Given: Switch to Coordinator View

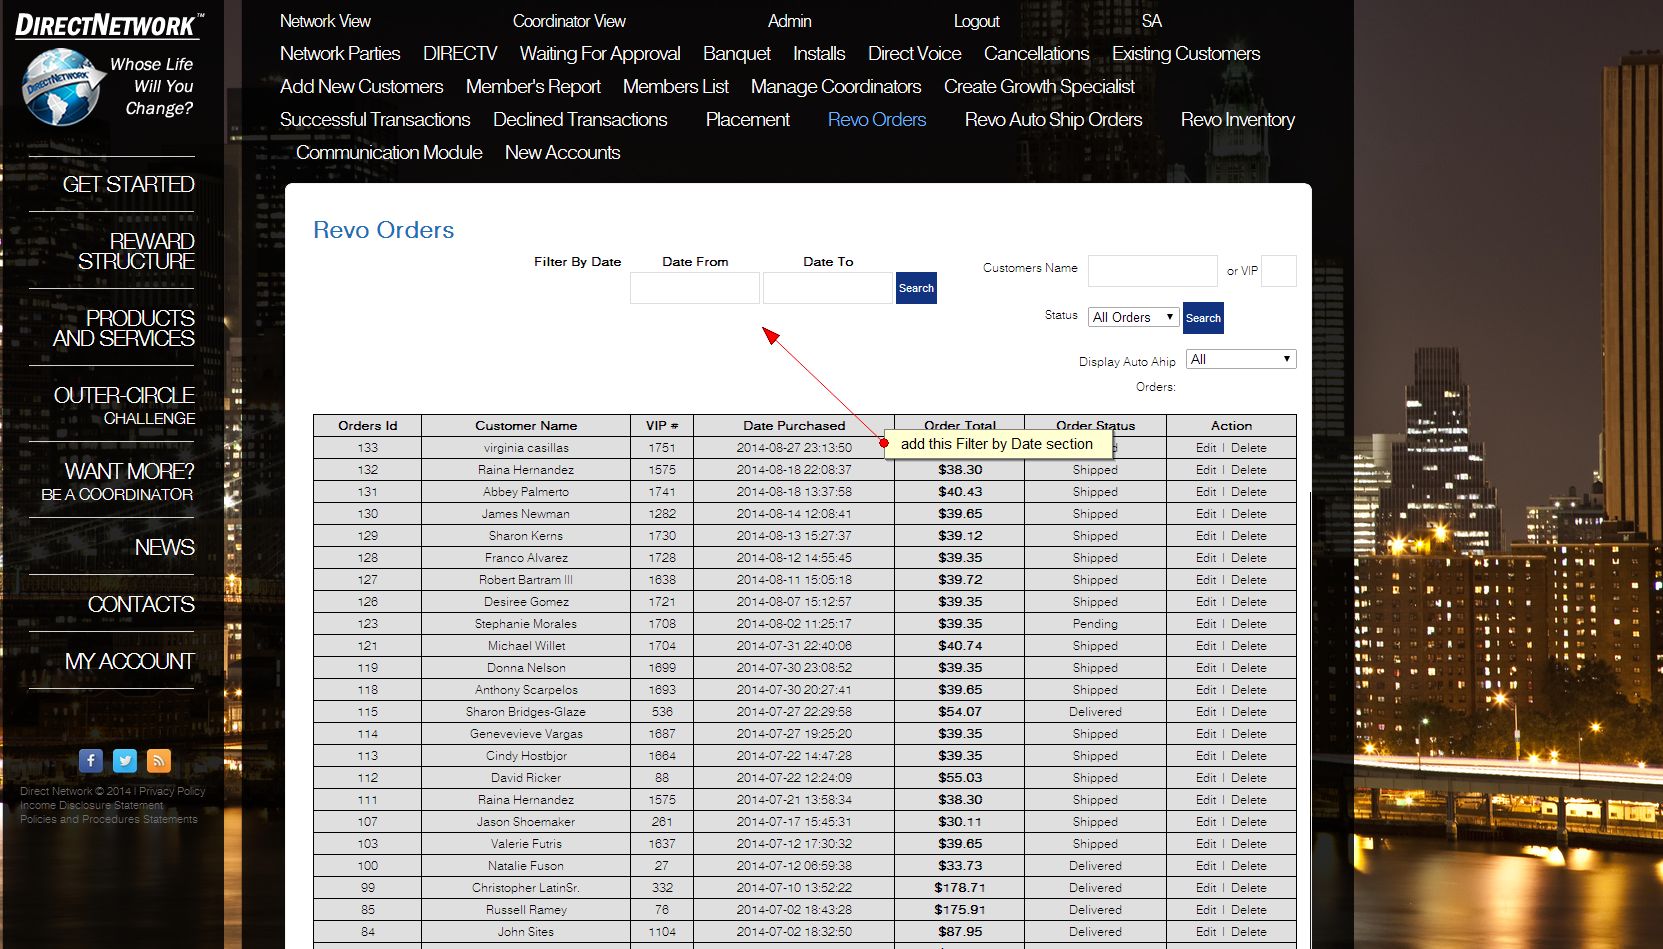Looking at the screenshot, I should coord(569,21).
